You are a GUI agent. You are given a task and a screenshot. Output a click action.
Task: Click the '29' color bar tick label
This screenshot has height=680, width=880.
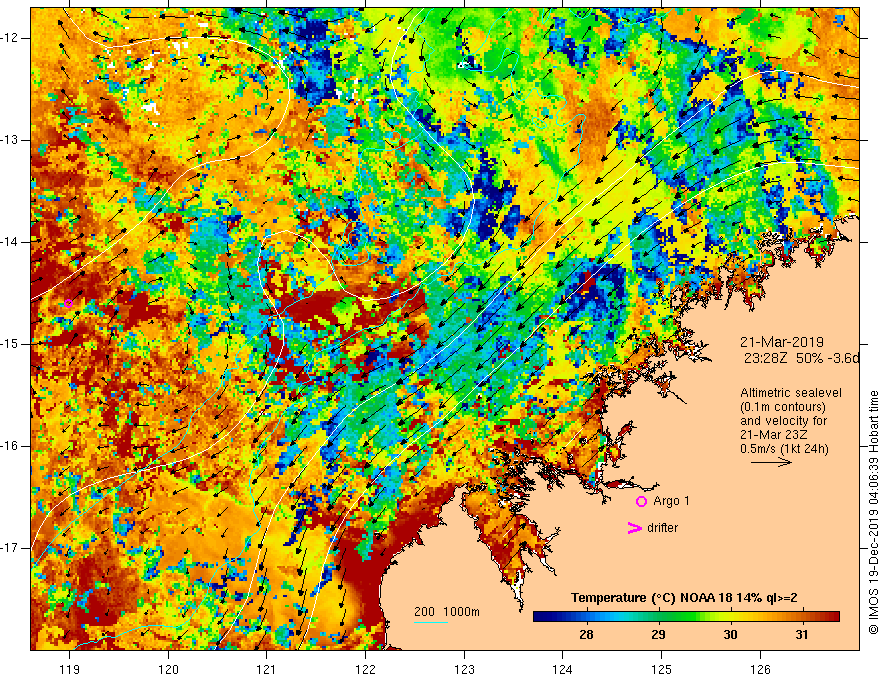658,635
